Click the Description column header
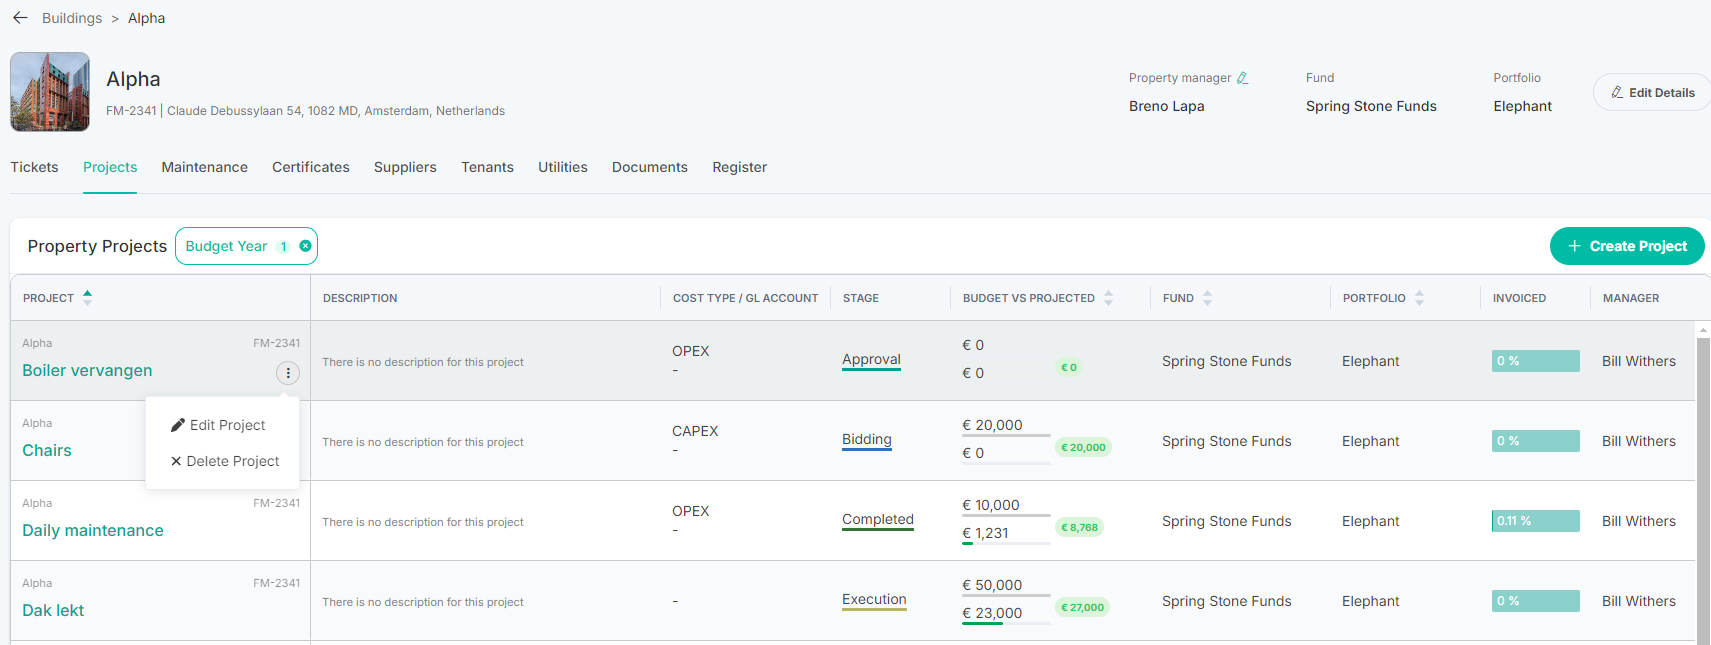This screenshot has height=645, width=1711. tap(360, 298)
